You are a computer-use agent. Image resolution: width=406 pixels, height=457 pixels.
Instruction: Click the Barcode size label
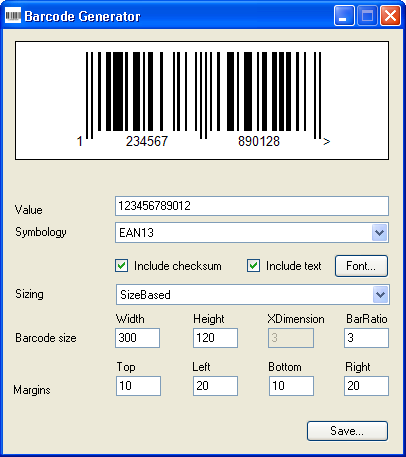(x=46, y=338)
